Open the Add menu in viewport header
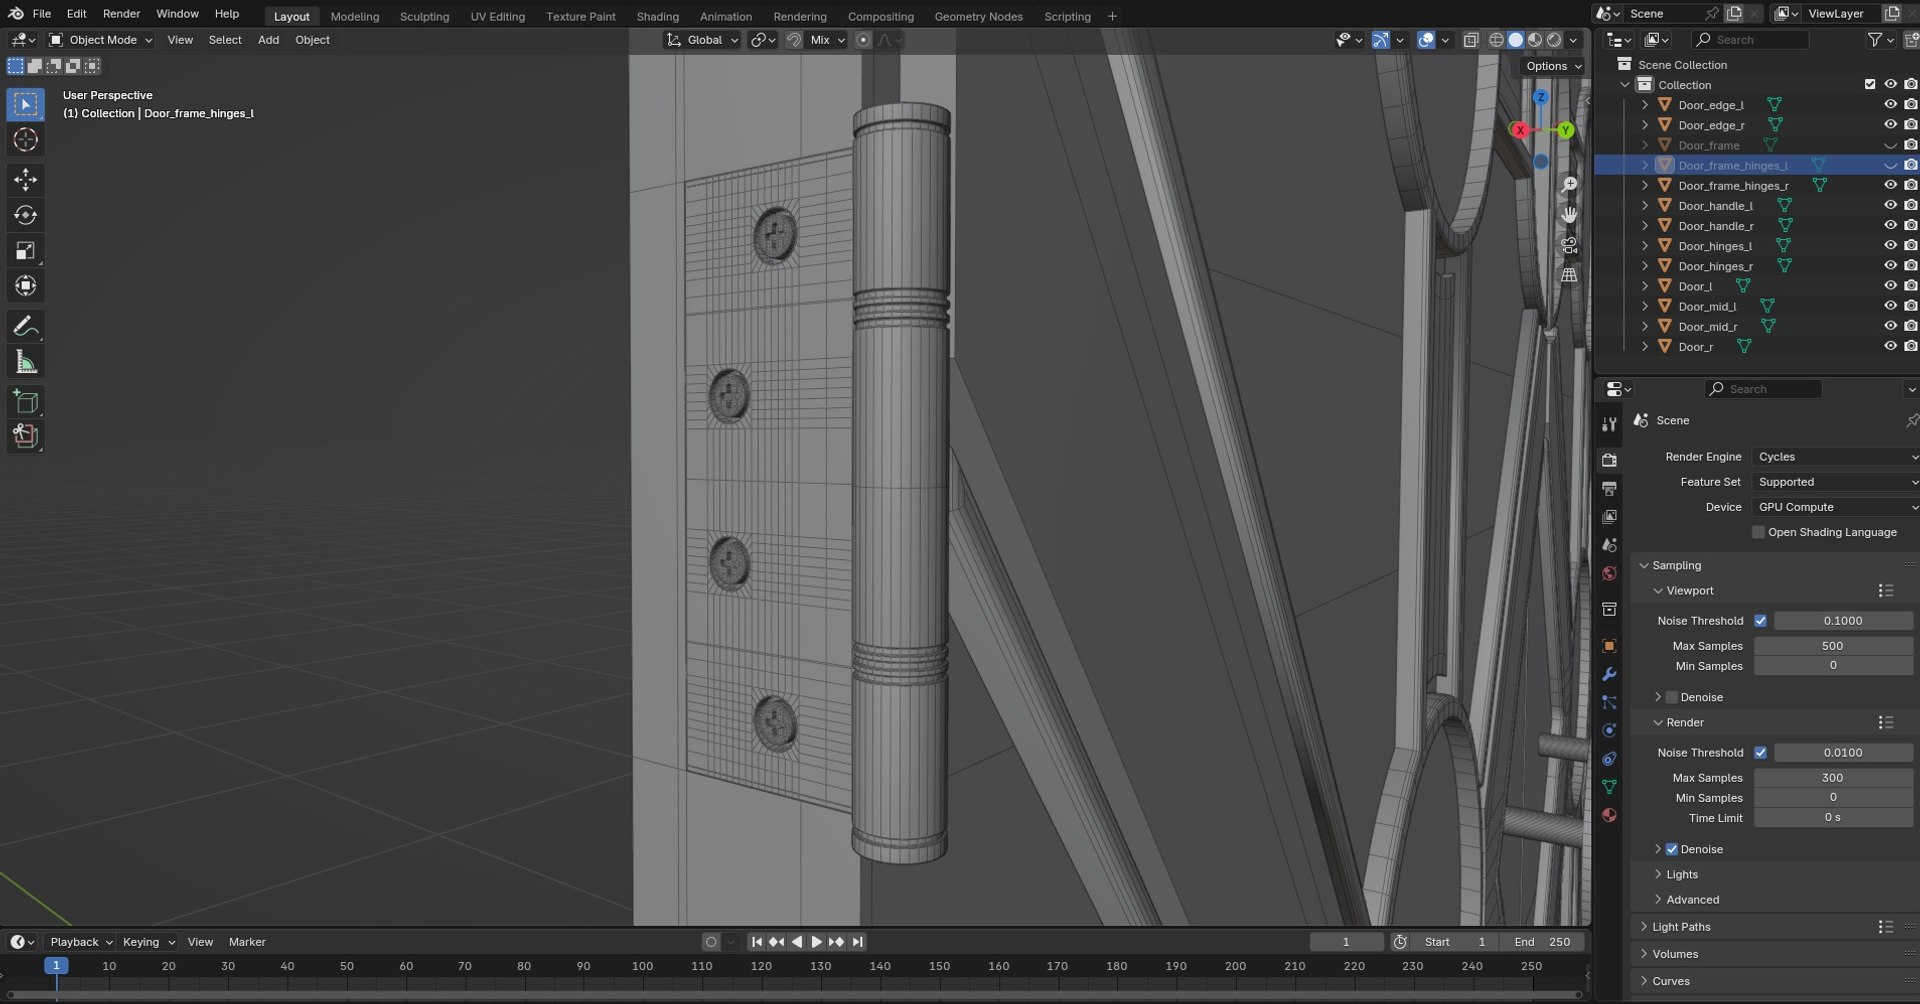1920x1004 pixels. [x=268, y=40]
